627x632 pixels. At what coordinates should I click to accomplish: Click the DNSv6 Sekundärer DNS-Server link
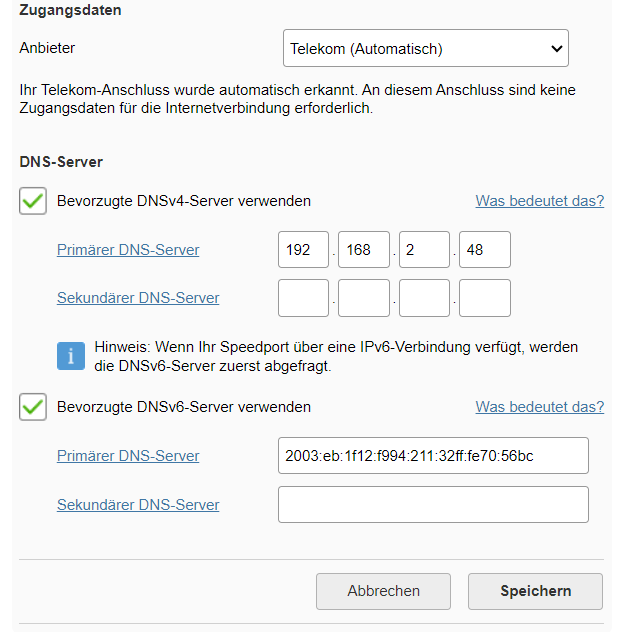[138, 505]
